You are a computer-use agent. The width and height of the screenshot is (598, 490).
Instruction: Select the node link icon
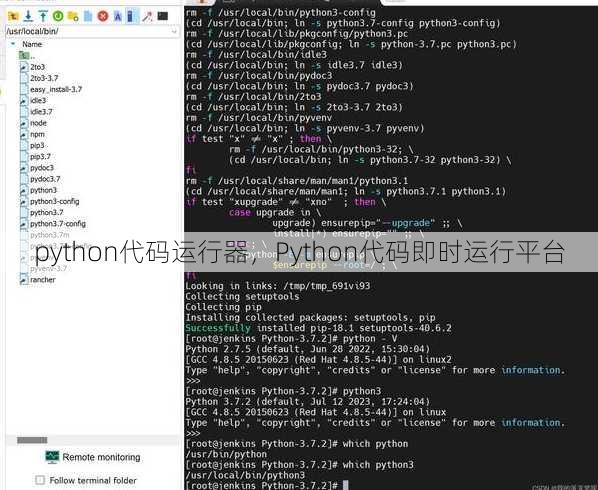[x=24, y=123]
